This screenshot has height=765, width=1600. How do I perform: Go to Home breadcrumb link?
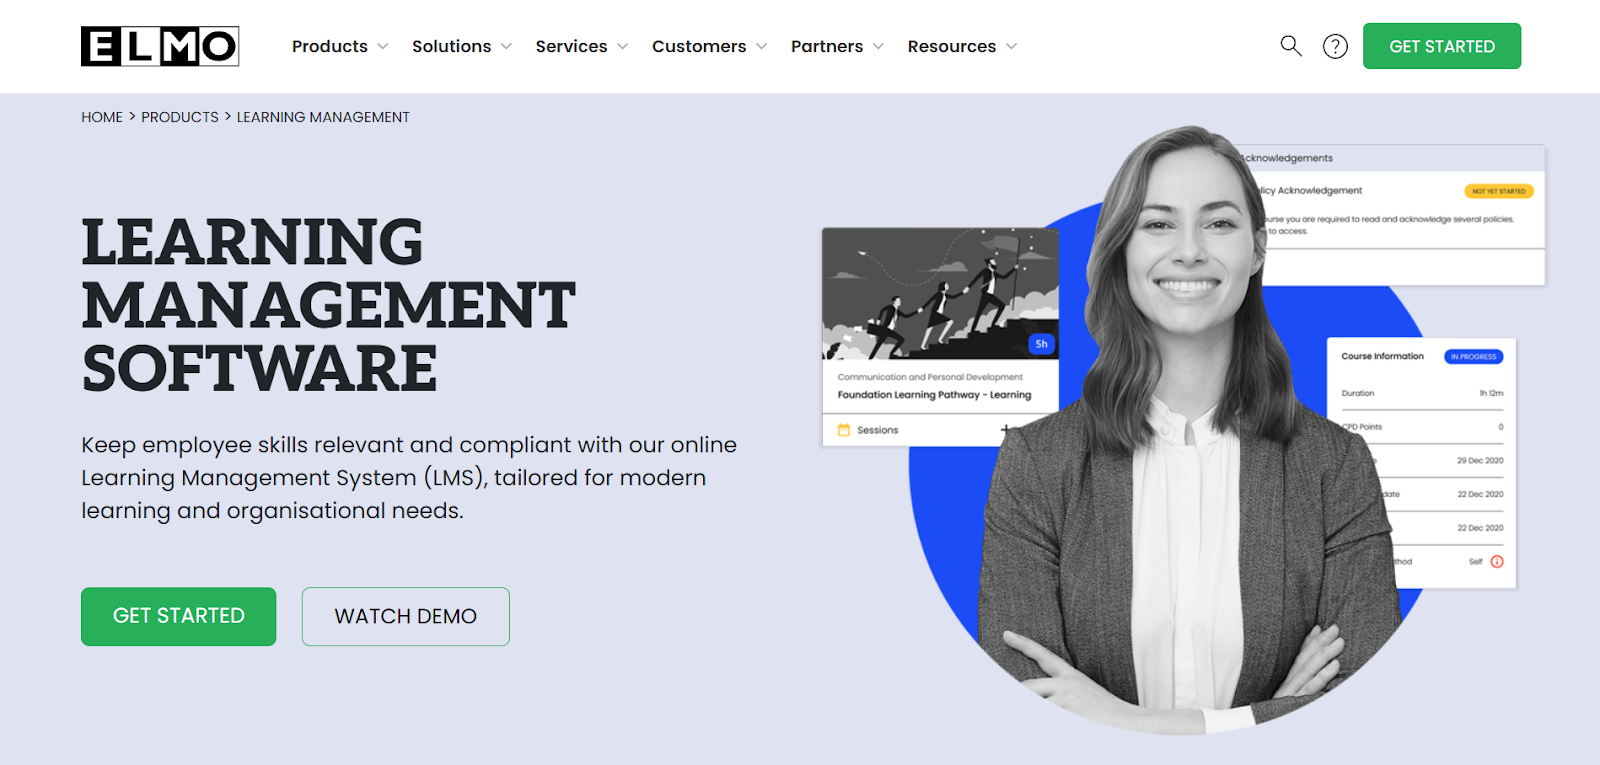102,117
